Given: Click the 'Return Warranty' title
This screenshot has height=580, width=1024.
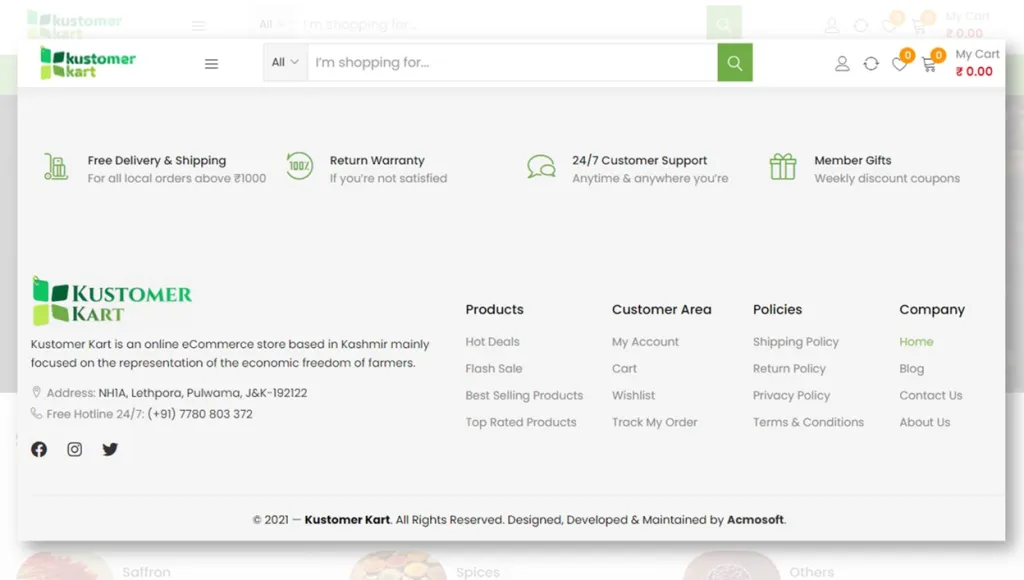Looking at the screenshot, I should (377, 160).
